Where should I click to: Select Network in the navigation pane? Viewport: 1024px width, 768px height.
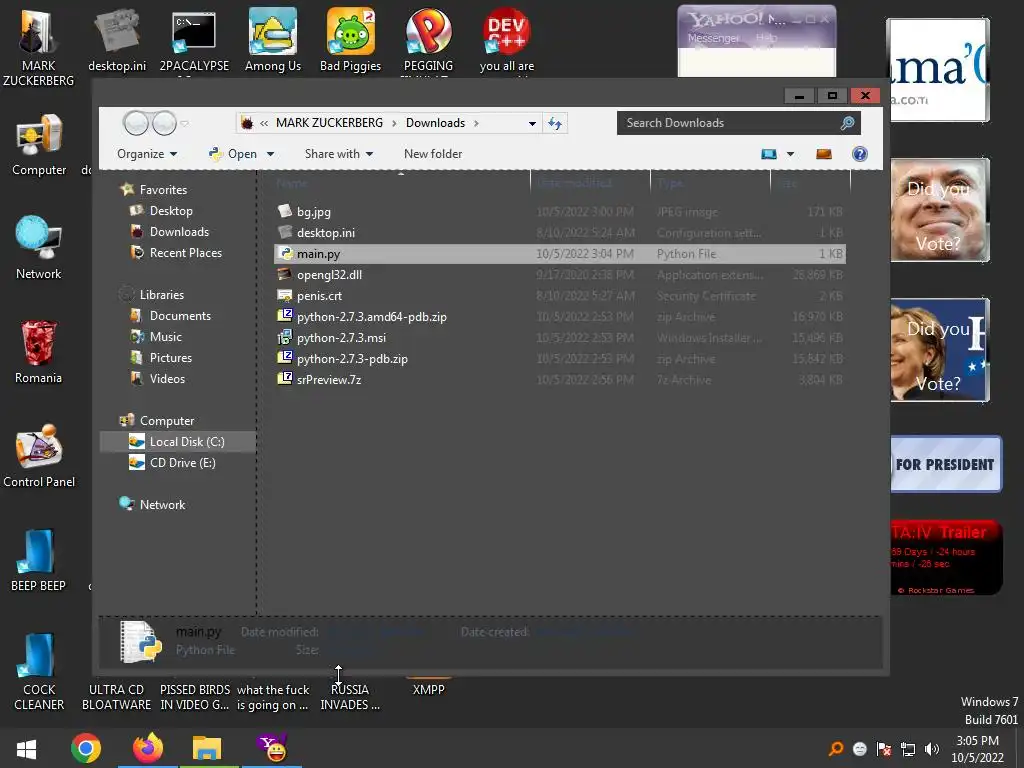162,505
